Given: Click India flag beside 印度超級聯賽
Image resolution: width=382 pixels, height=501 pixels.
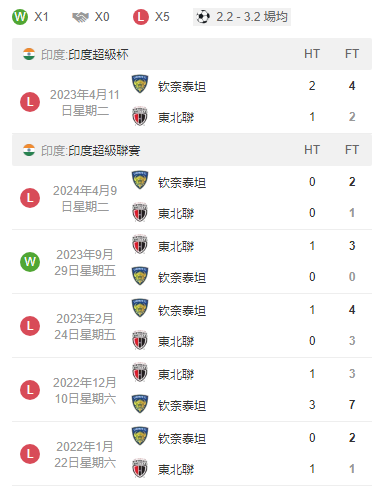Looking at the screenshot, I should [29, 150].
